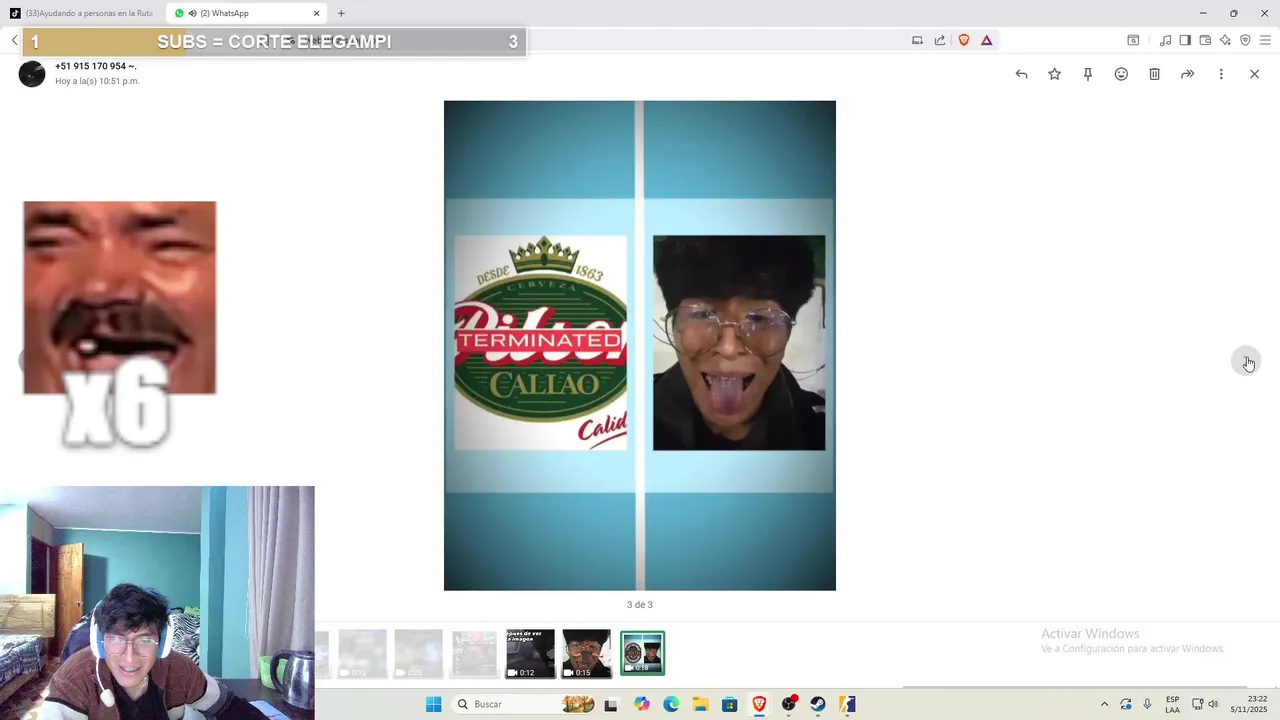1280x720 pixels.
Task: Open the volume control in system tray
Action: [1213, 704]
